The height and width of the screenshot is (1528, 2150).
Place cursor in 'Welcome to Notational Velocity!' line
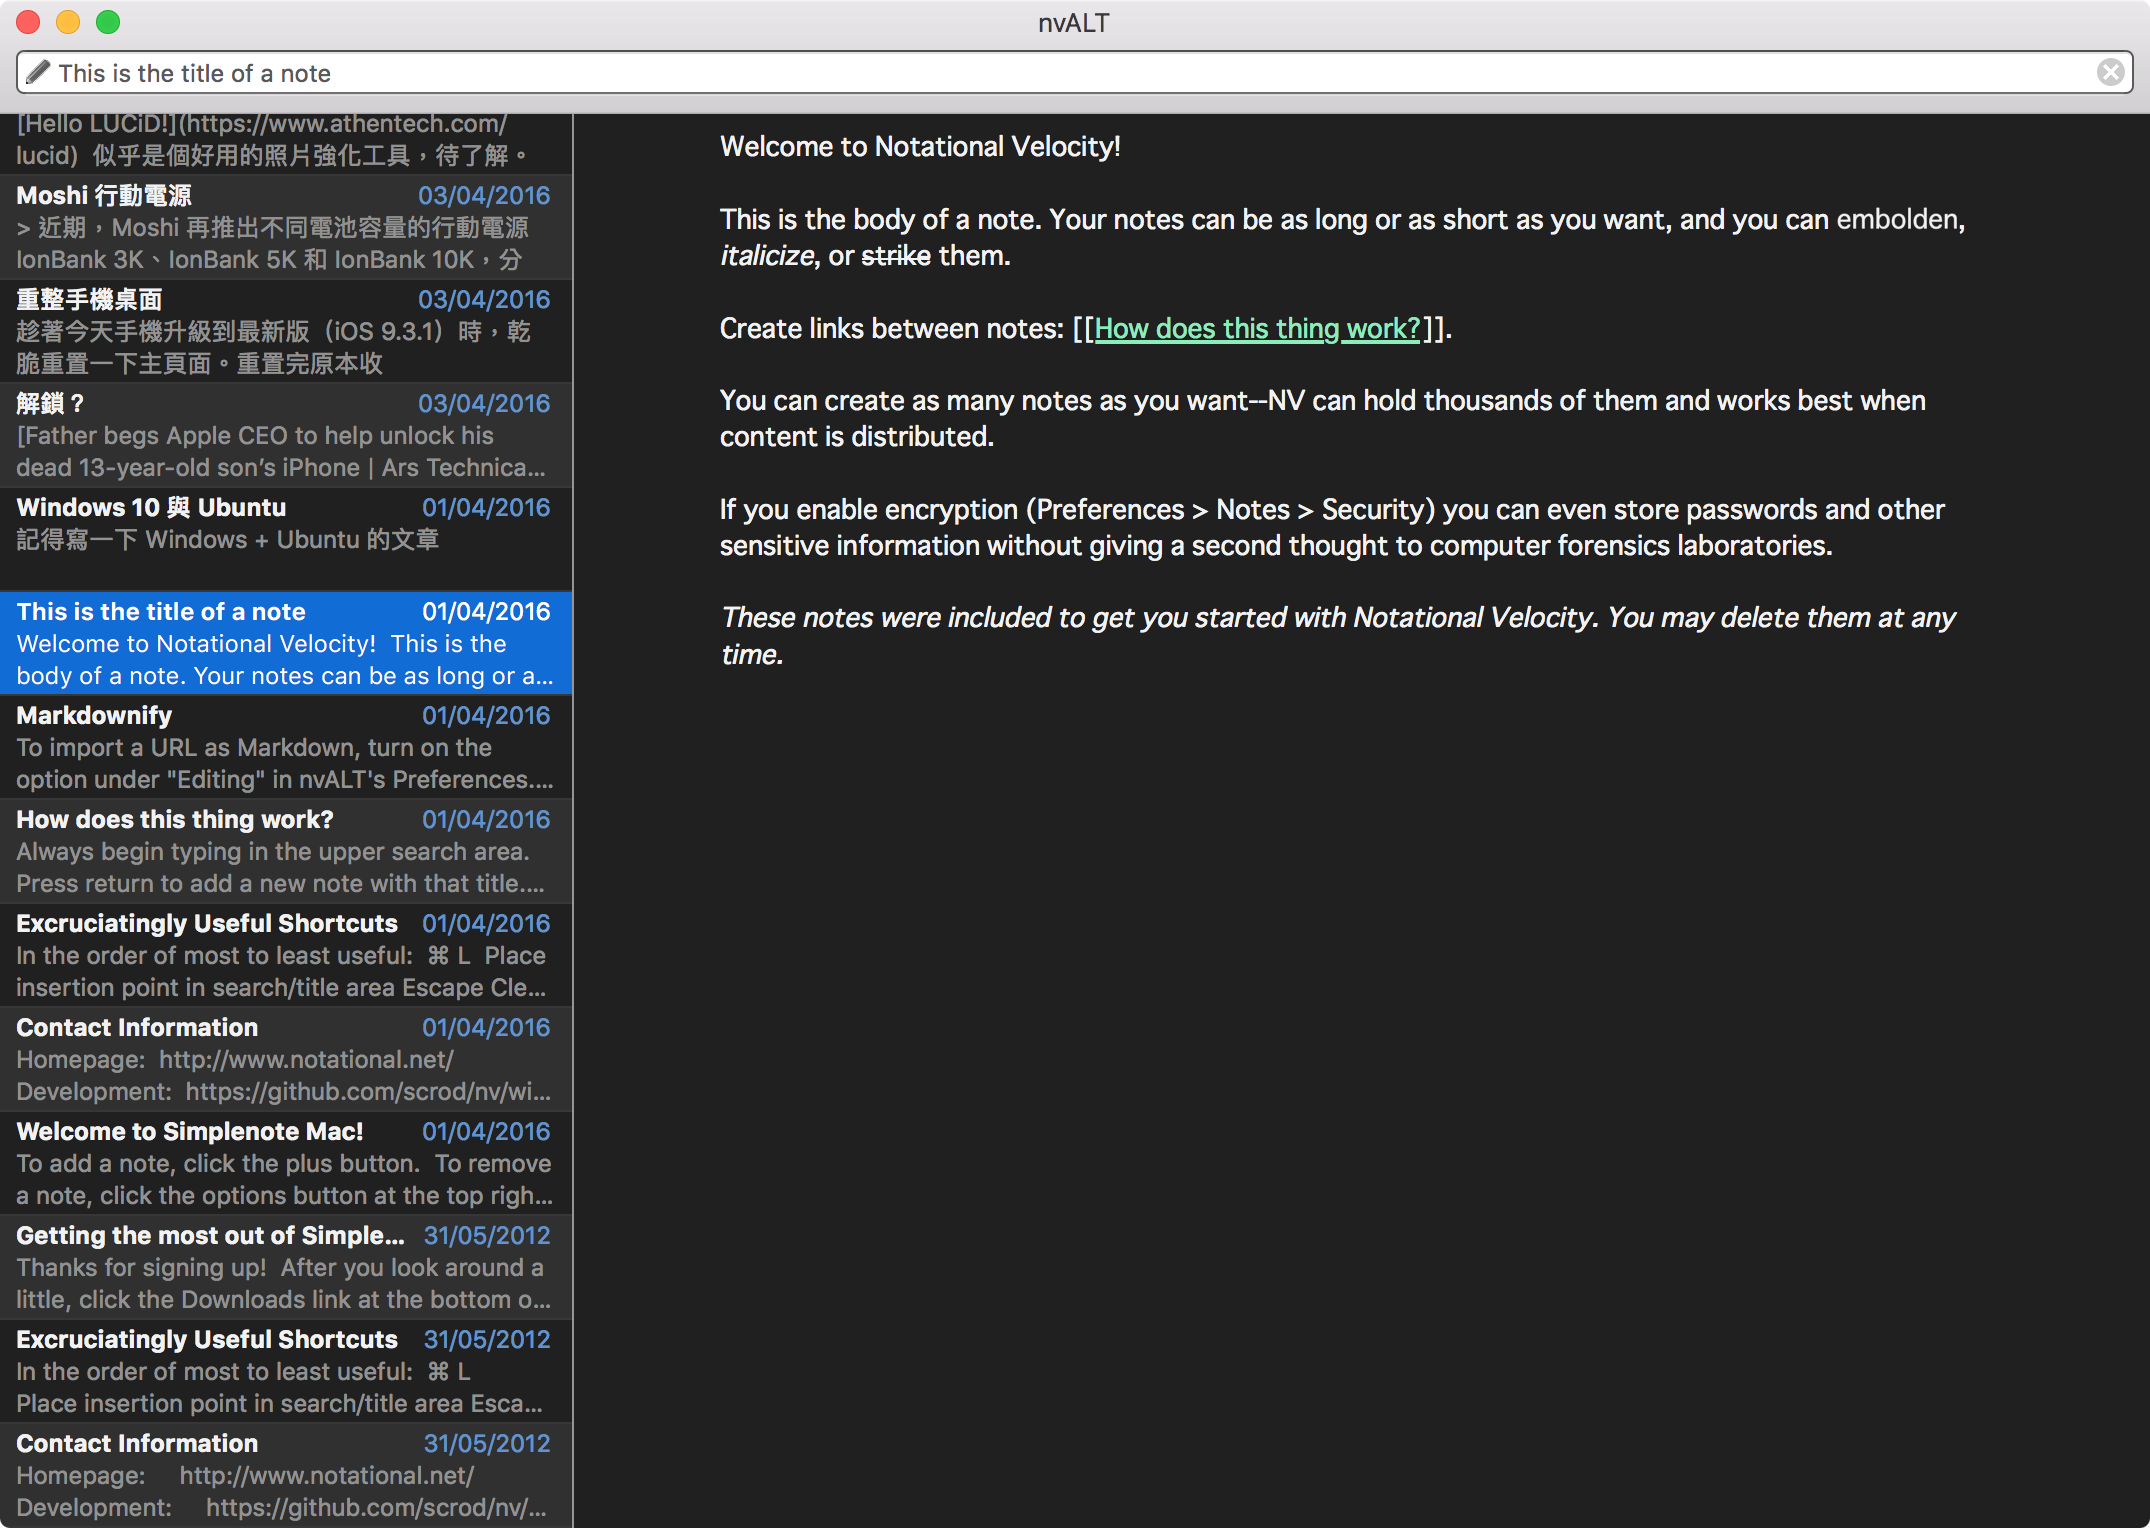coord(919,147)
